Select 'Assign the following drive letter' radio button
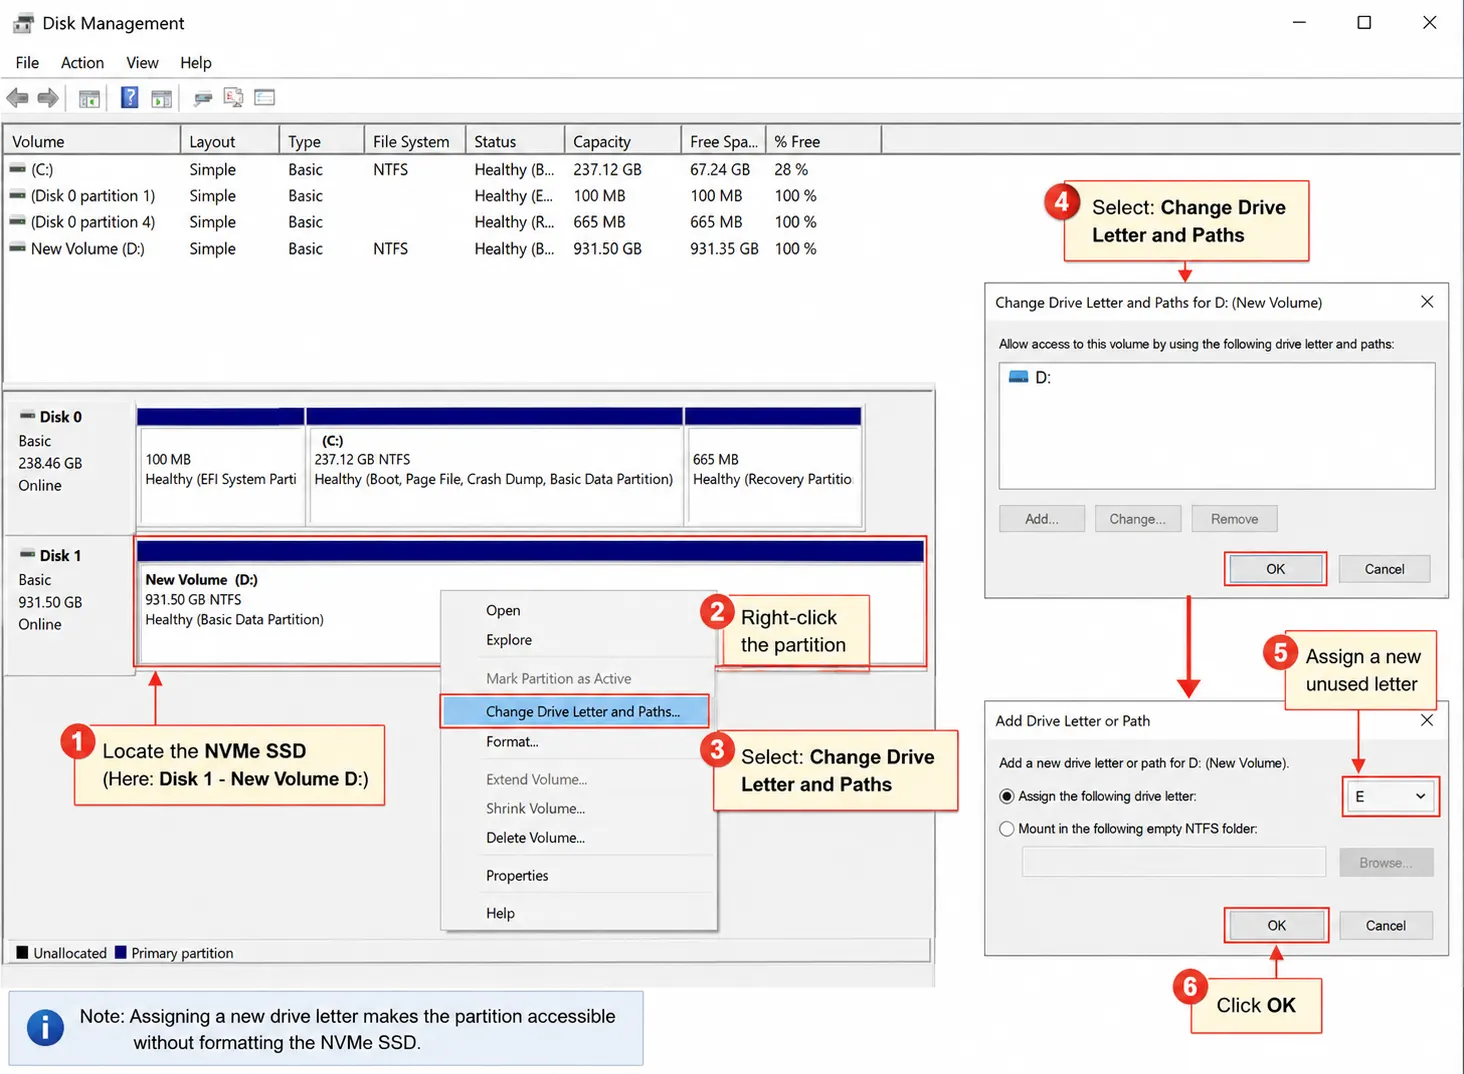1464x1074 pixels. point(1007,796)
